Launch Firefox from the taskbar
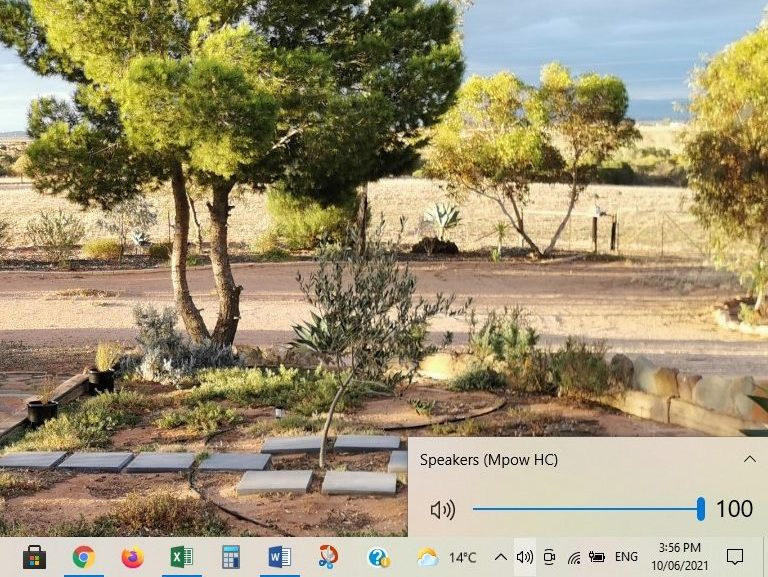The width and height of the screenshot is (768, 577). click(x=132, y=557)
